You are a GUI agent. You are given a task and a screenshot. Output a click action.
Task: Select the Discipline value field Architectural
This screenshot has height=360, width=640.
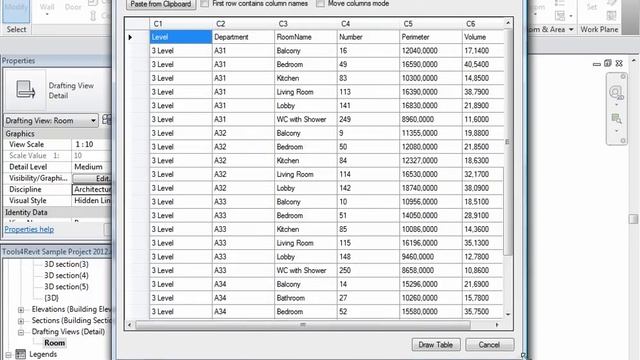pos(92,189)
